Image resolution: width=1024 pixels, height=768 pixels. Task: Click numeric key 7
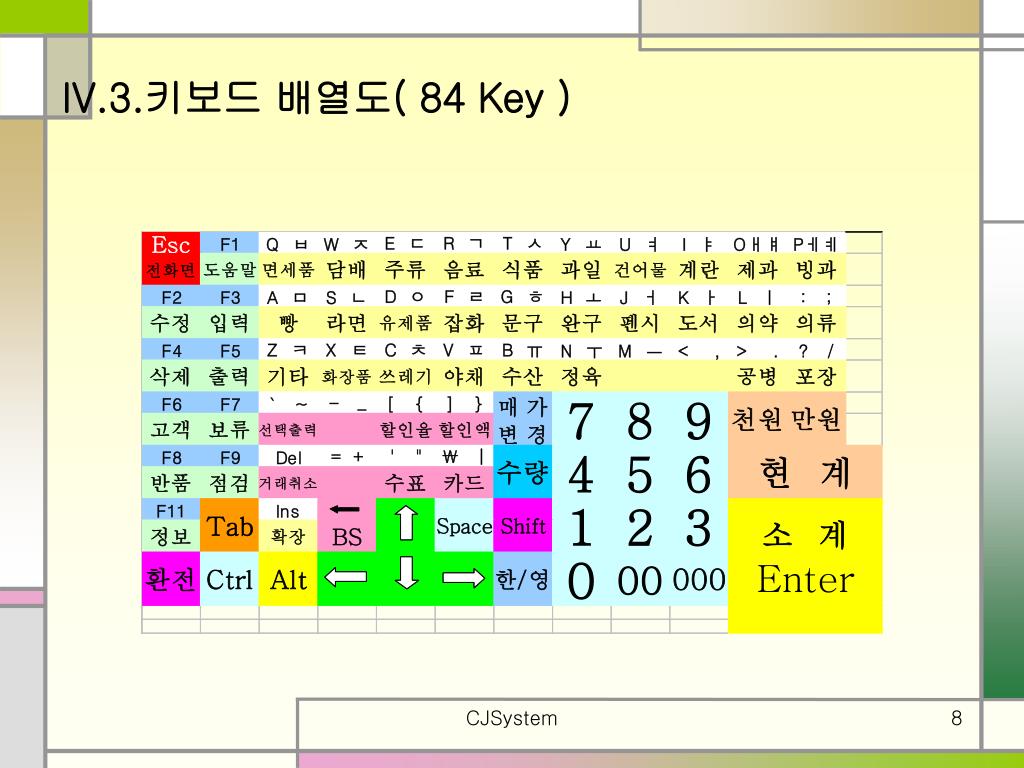coord(581,419)
